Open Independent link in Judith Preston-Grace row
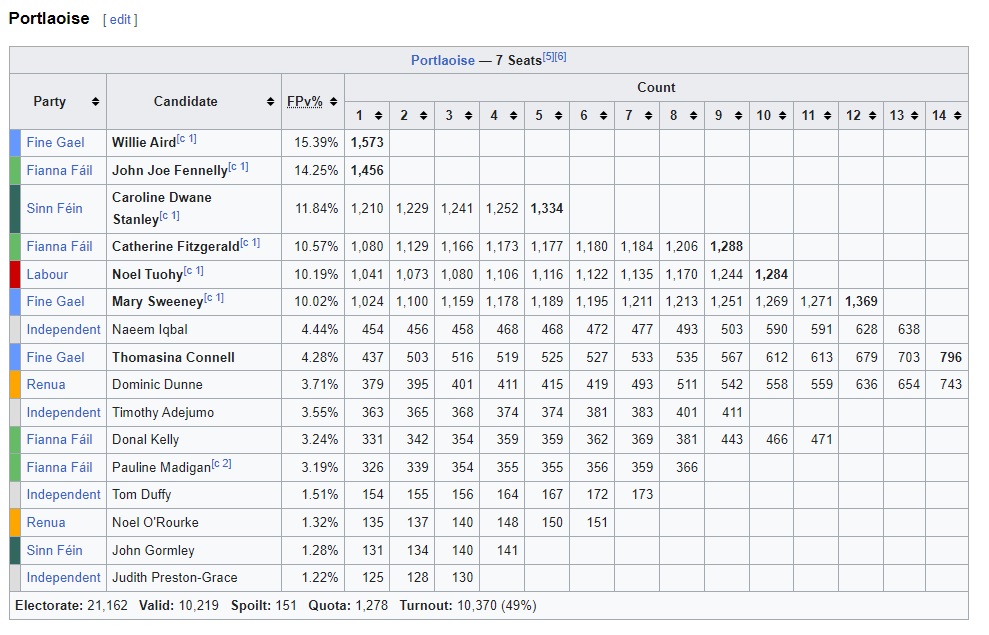 (x=64, y=577)
